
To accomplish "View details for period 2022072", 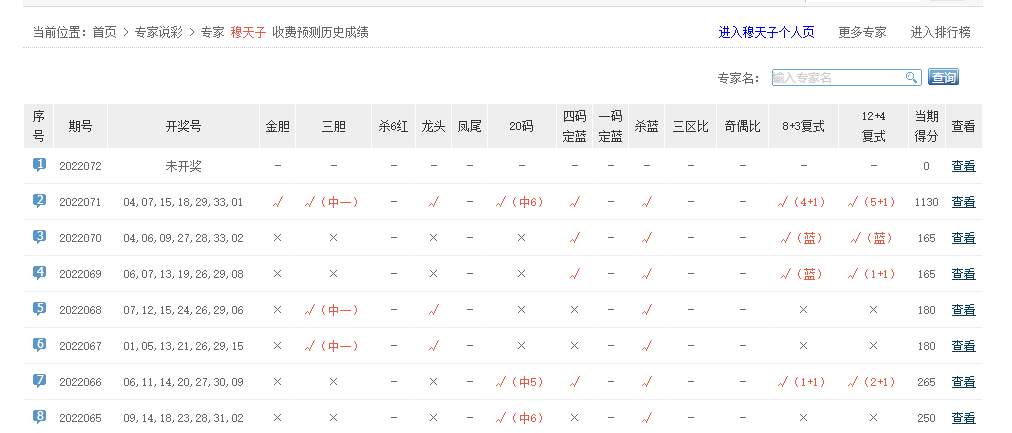I will point(963,166).
